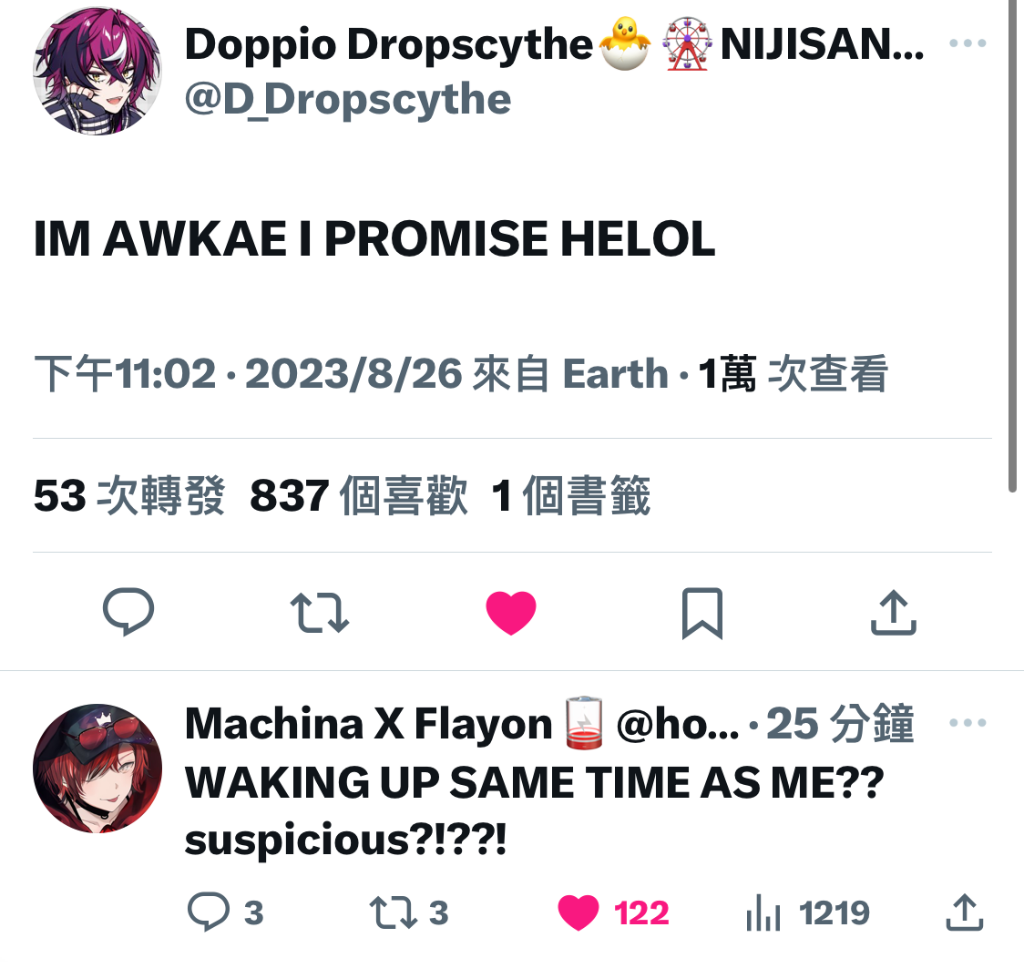View analytics showing 1219 views
This screenshot has width=1024, height=962.
807,912
